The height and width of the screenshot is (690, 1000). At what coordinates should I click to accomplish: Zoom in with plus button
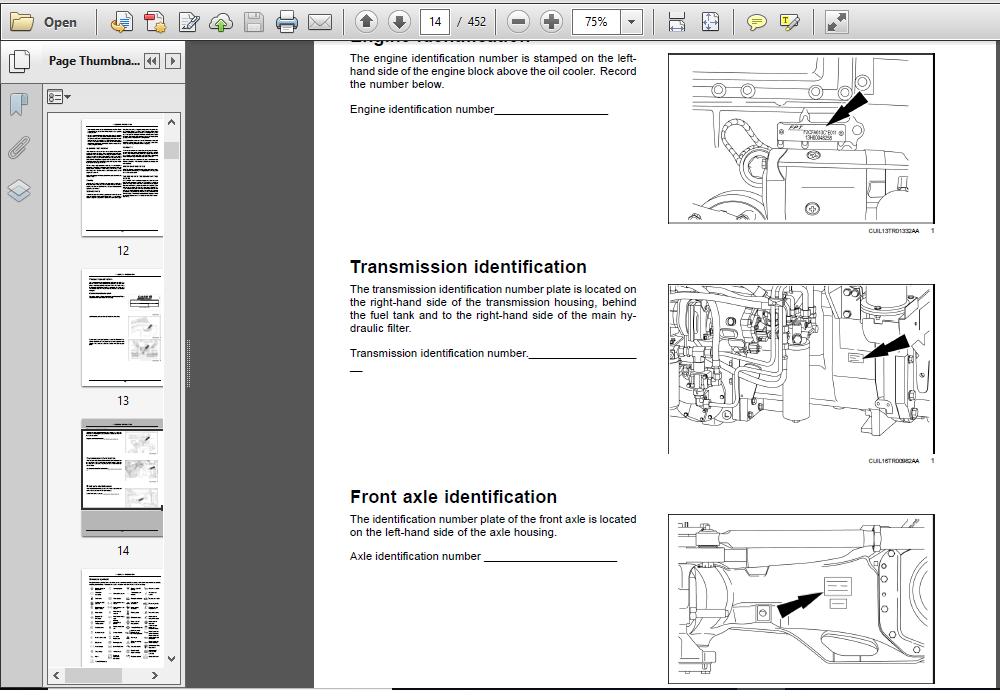point(551,22)
